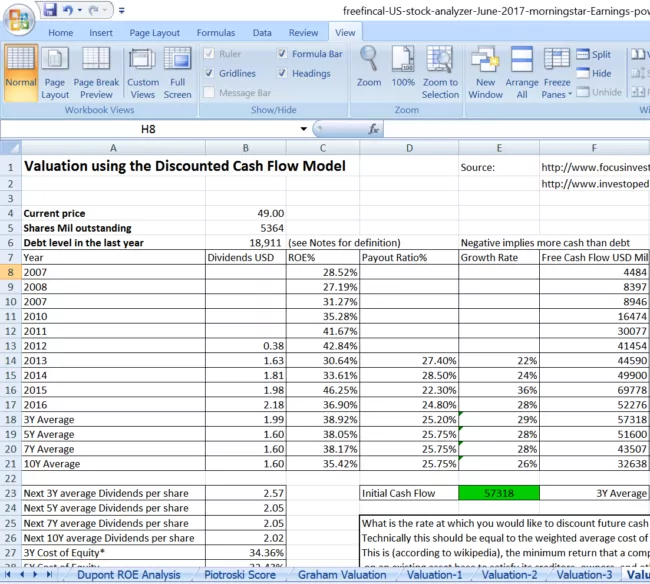This screenshot has height=584, width=650.
Task: Select the green Initial Cash Flow cell
Action: (498, 493)
